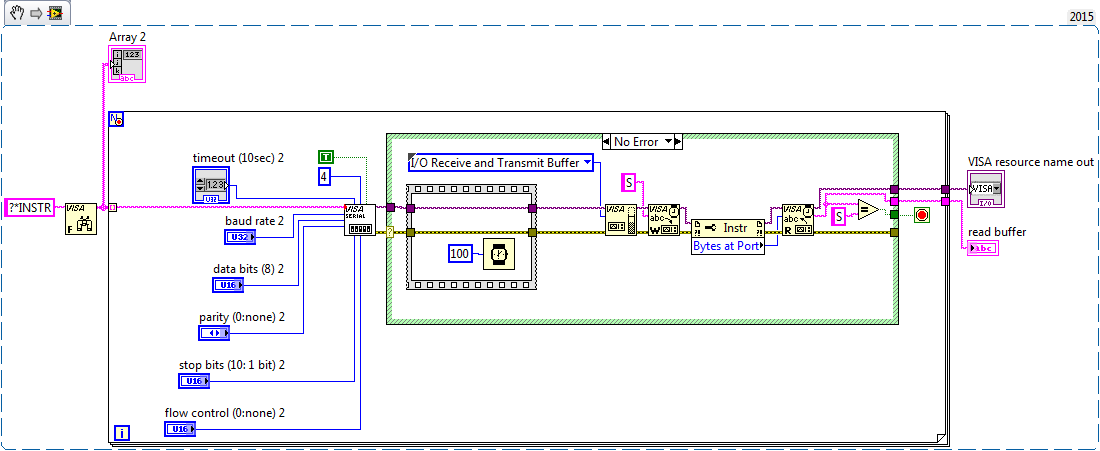
Task: Click the Bytes at Port property item
Action: coord(727,244)
